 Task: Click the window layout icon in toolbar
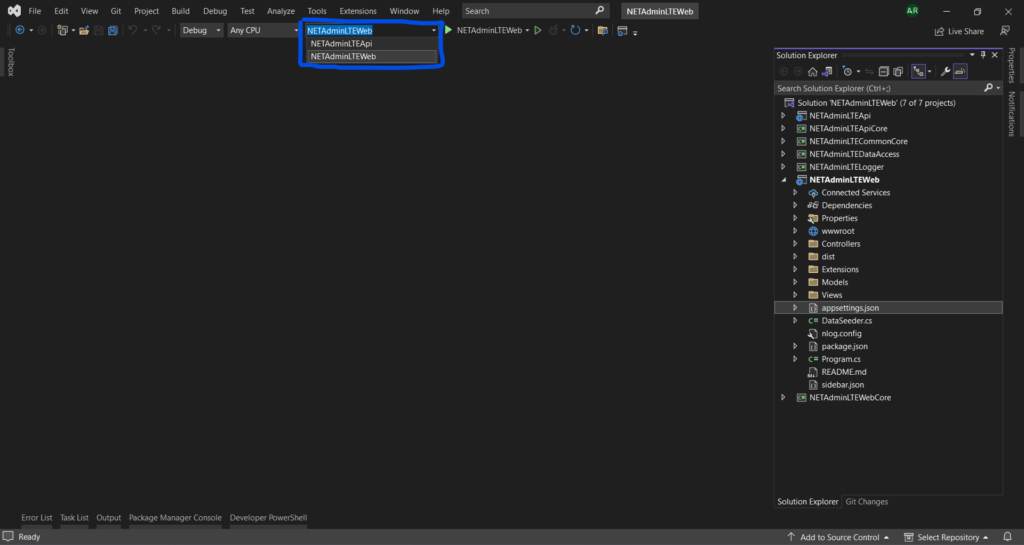pyautogui.click(x=622, y=31)
